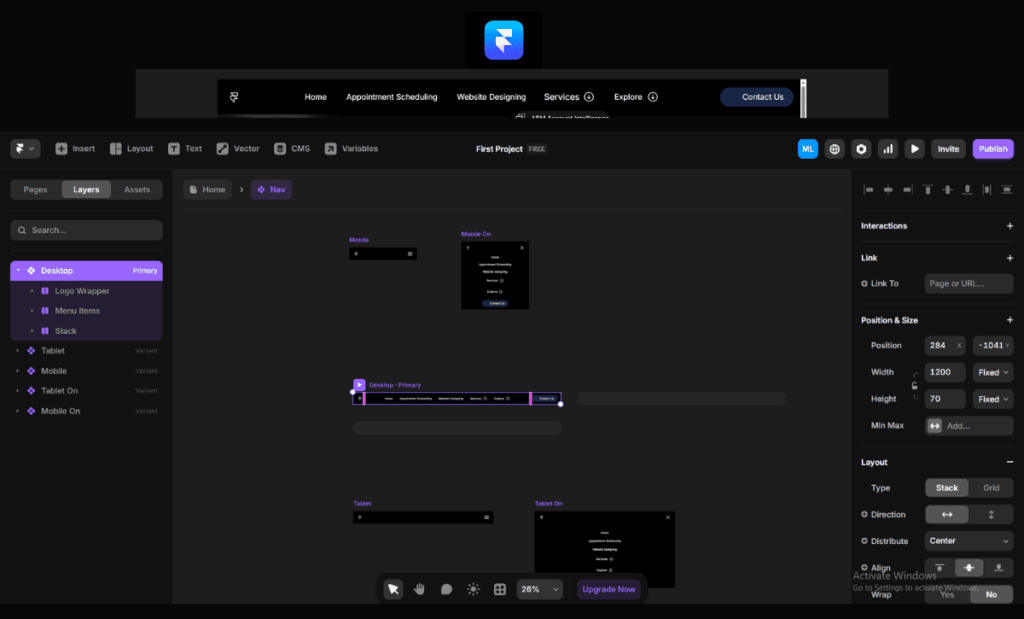Switch to the Assets tab
The height and width of the screenshot is (619, 1024).
(x=137, y=189)
